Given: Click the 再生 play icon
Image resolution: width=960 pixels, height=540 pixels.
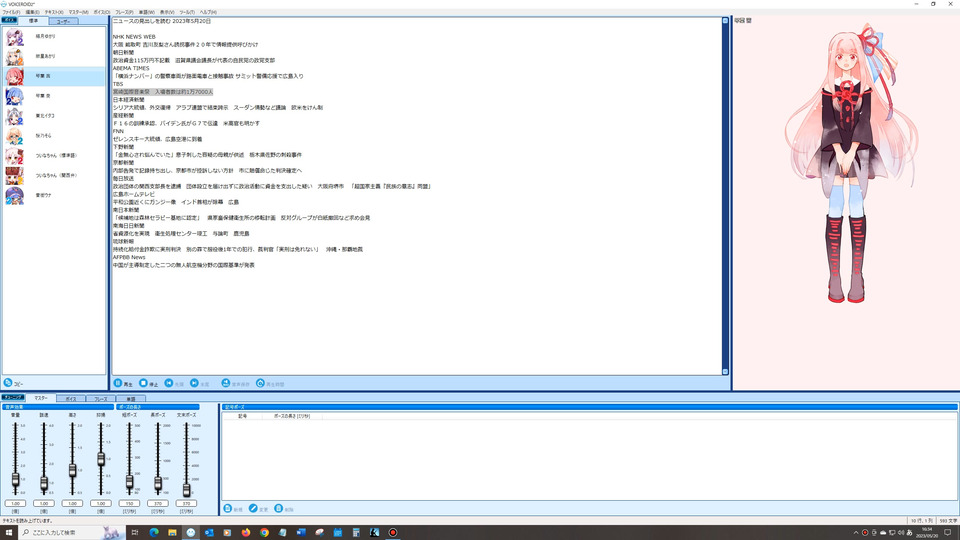Looking at the screenshot, I should click(118, 383).
